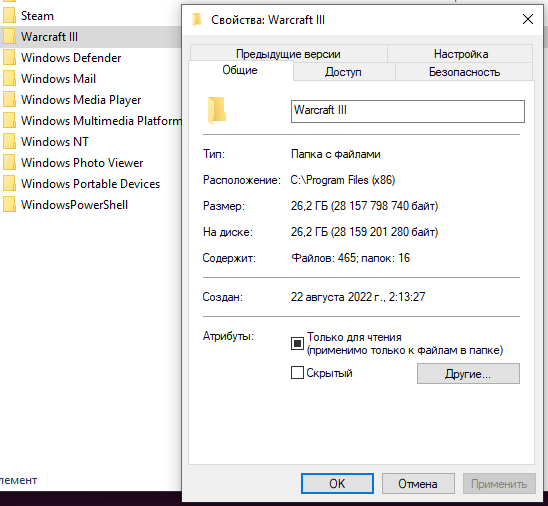The width and height of the screenshot is (548, 506).
Task: Click the Windows Defender folder icon
Action: [x=9, y=58]
